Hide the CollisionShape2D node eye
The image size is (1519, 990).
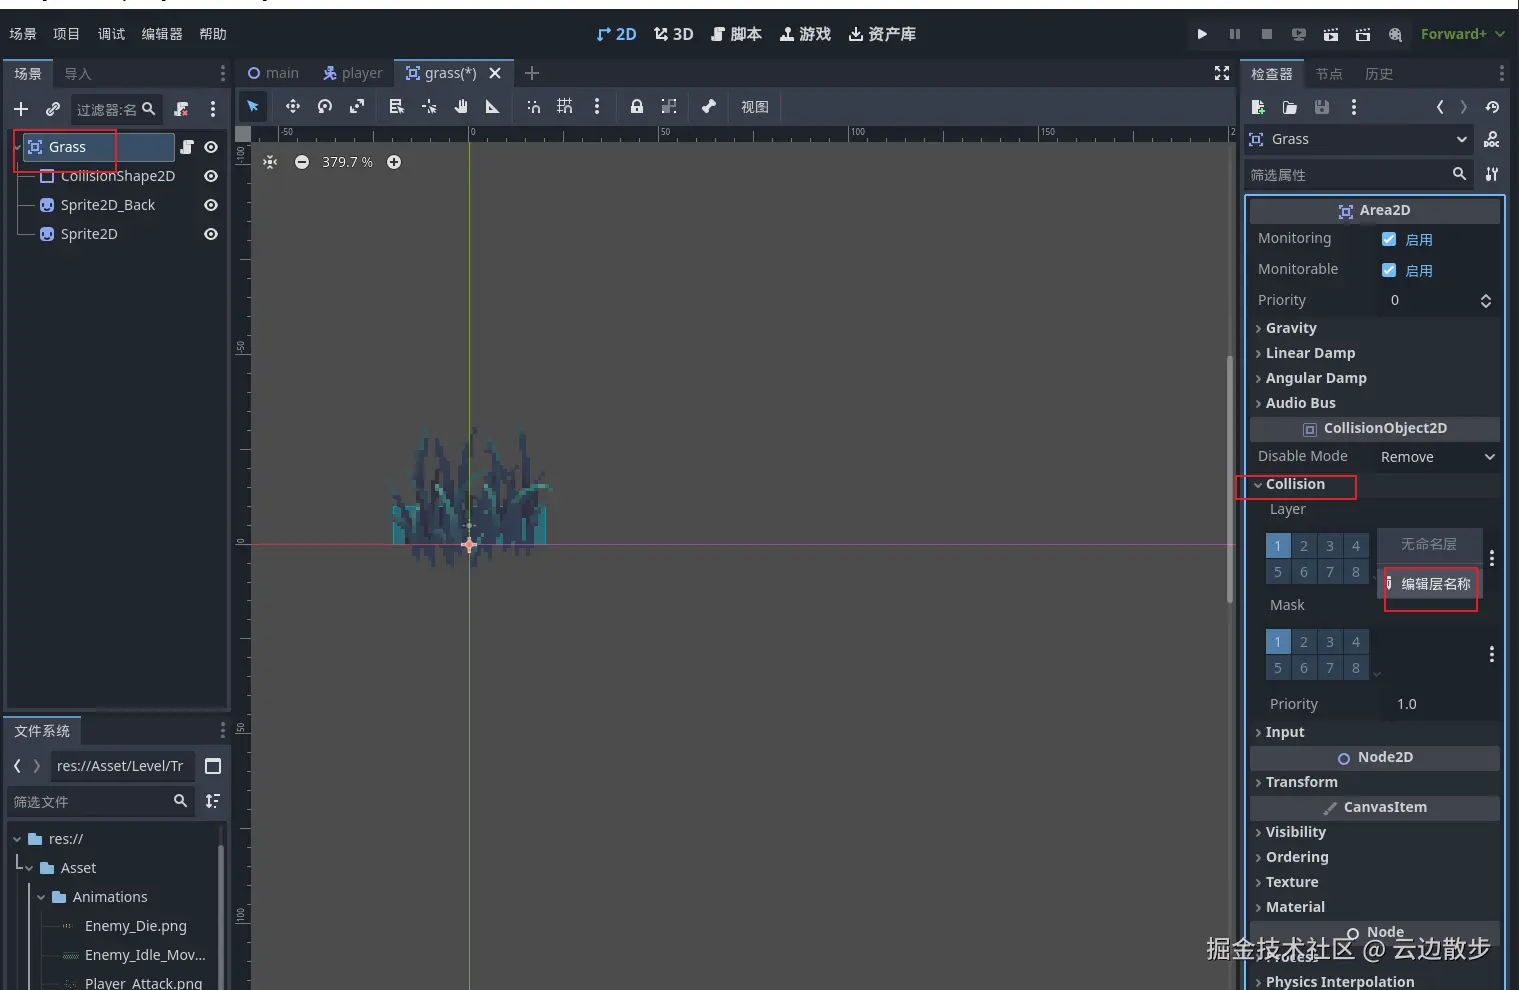(x=211, y=176)
